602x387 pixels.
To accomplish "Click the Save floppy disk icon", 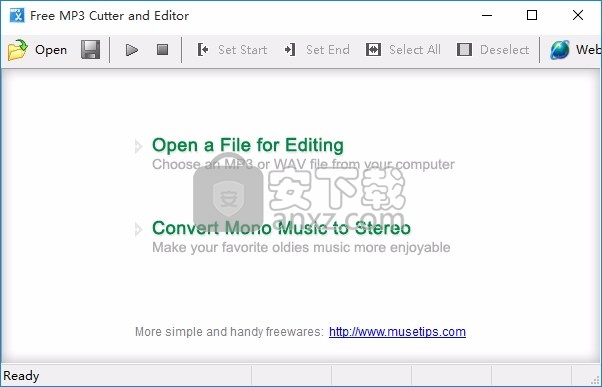I will [x=91, y=50].
